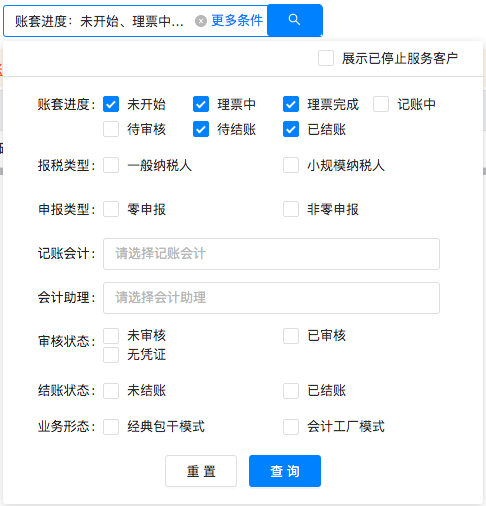Check the 零申报 option
Screen dimensions: 486x506
[111, 209]
